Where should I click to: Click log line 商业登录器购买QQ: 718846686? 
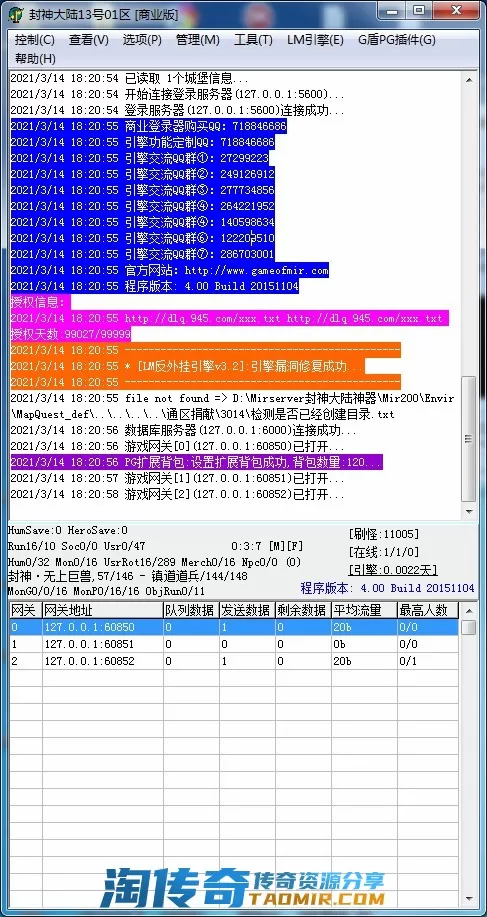tap(148, 126)
